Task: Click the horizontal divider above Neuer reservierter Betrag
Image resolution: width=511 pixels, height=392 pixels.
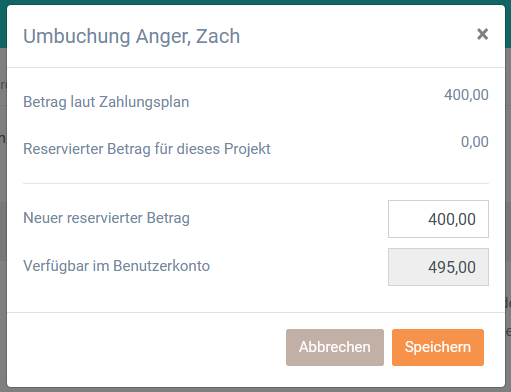Action: [256, 183]
